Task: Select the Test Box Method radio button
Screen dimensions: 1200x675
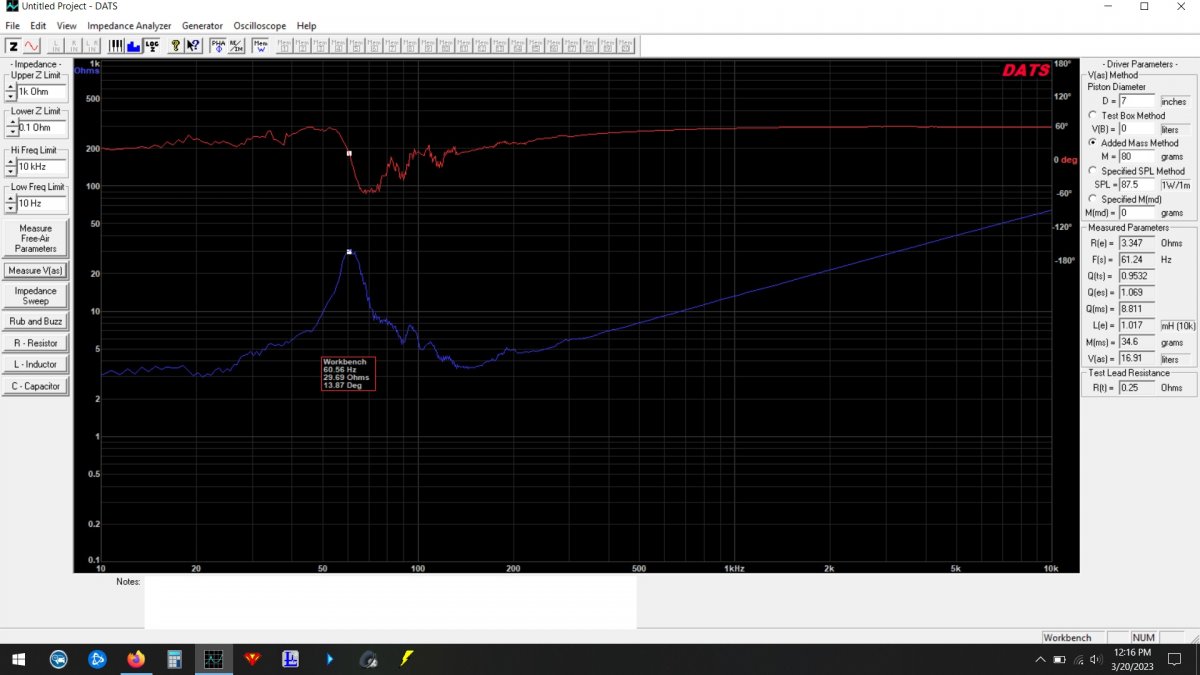Action: 1093,116
